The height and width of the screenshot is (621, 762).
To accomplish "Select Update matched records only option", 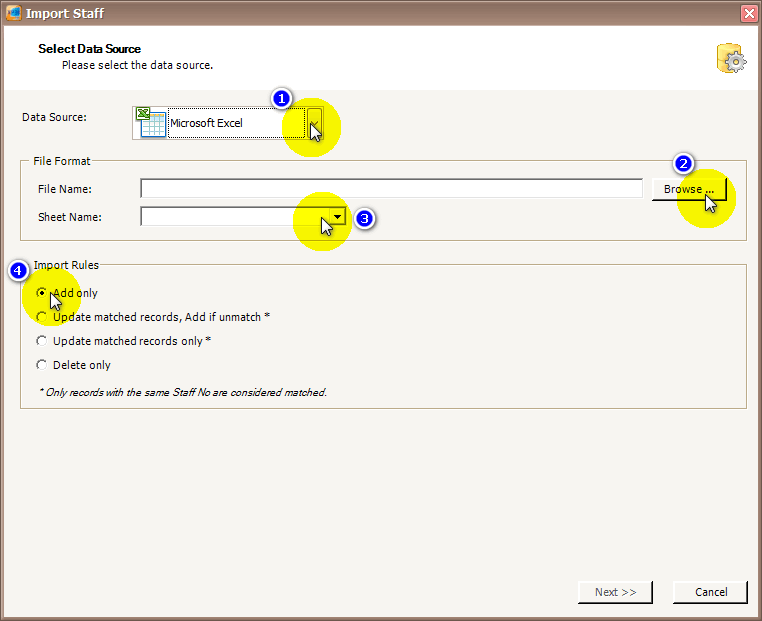I will click(41, 341).
